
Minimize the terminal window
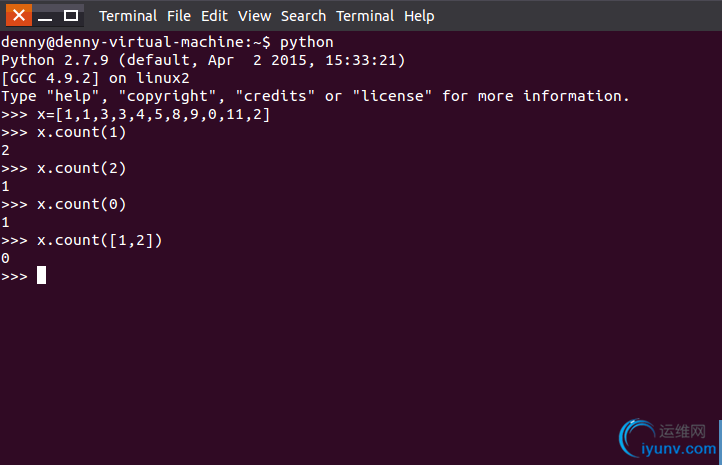pyautogui.click(x=45, y=16)
